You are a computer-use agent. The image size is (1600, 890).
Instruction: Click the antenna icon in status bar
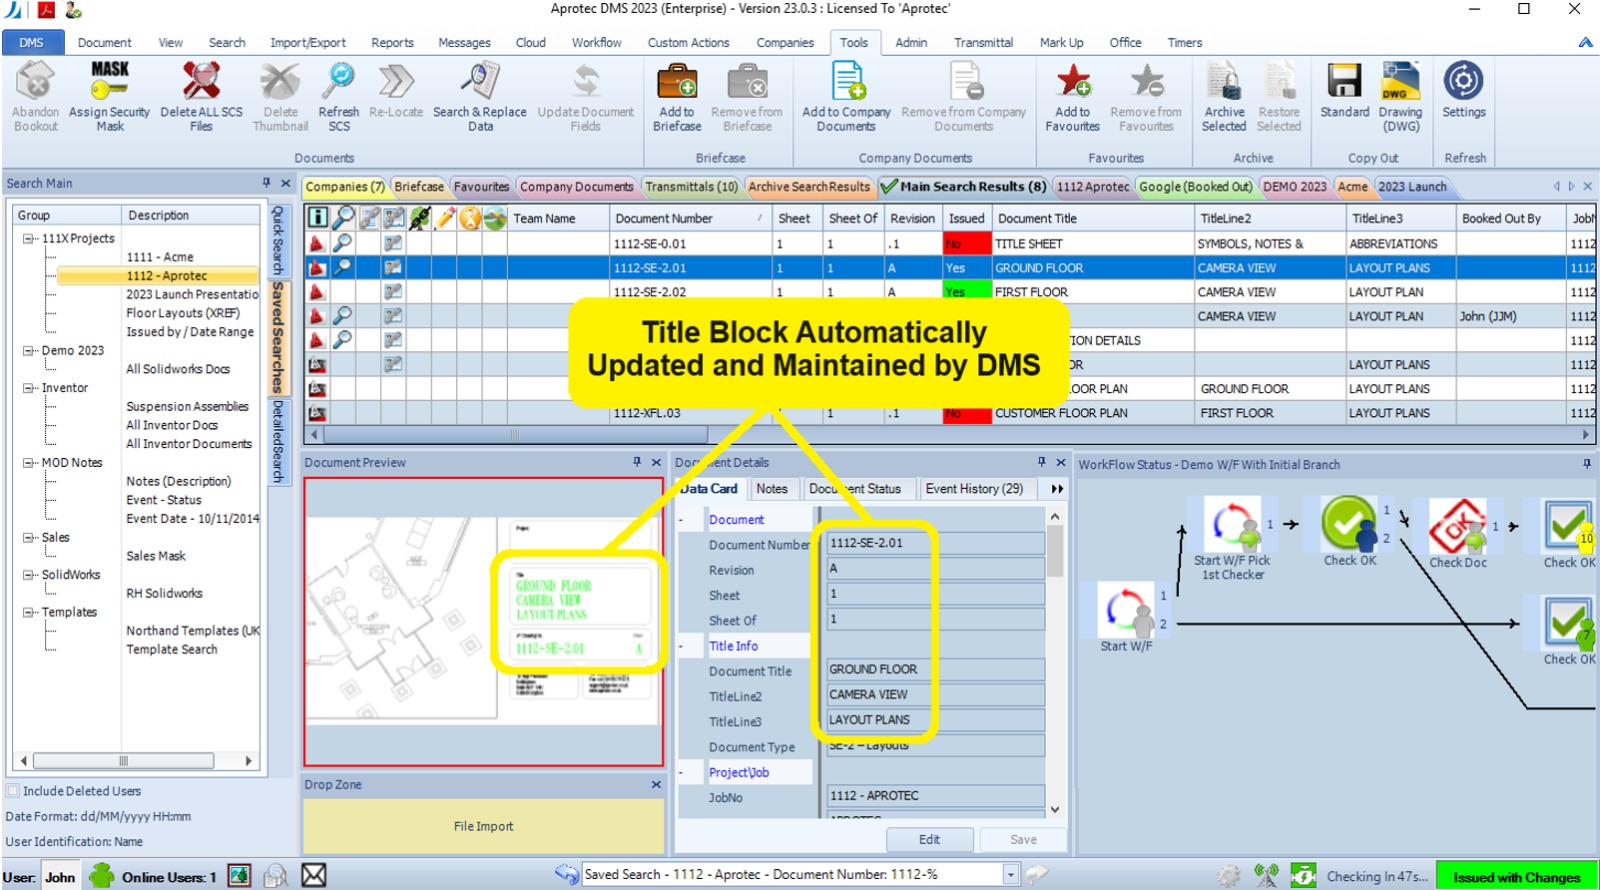click(x=1266, y=876)
